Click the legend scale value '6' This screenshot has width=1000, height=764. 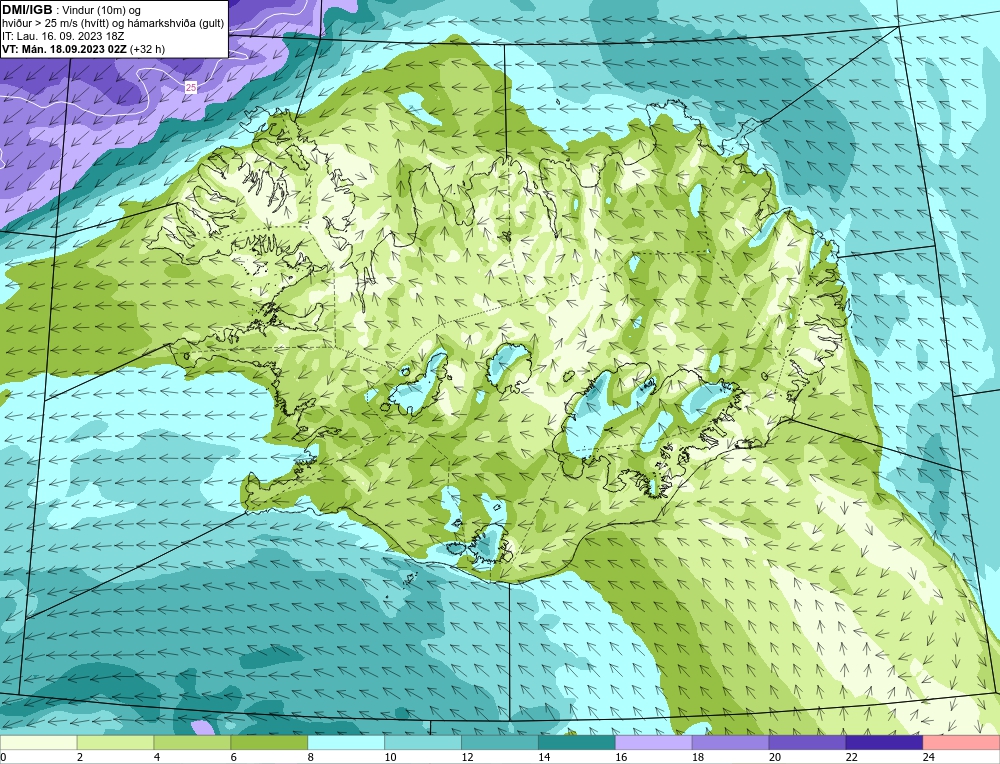coord(233,757)
